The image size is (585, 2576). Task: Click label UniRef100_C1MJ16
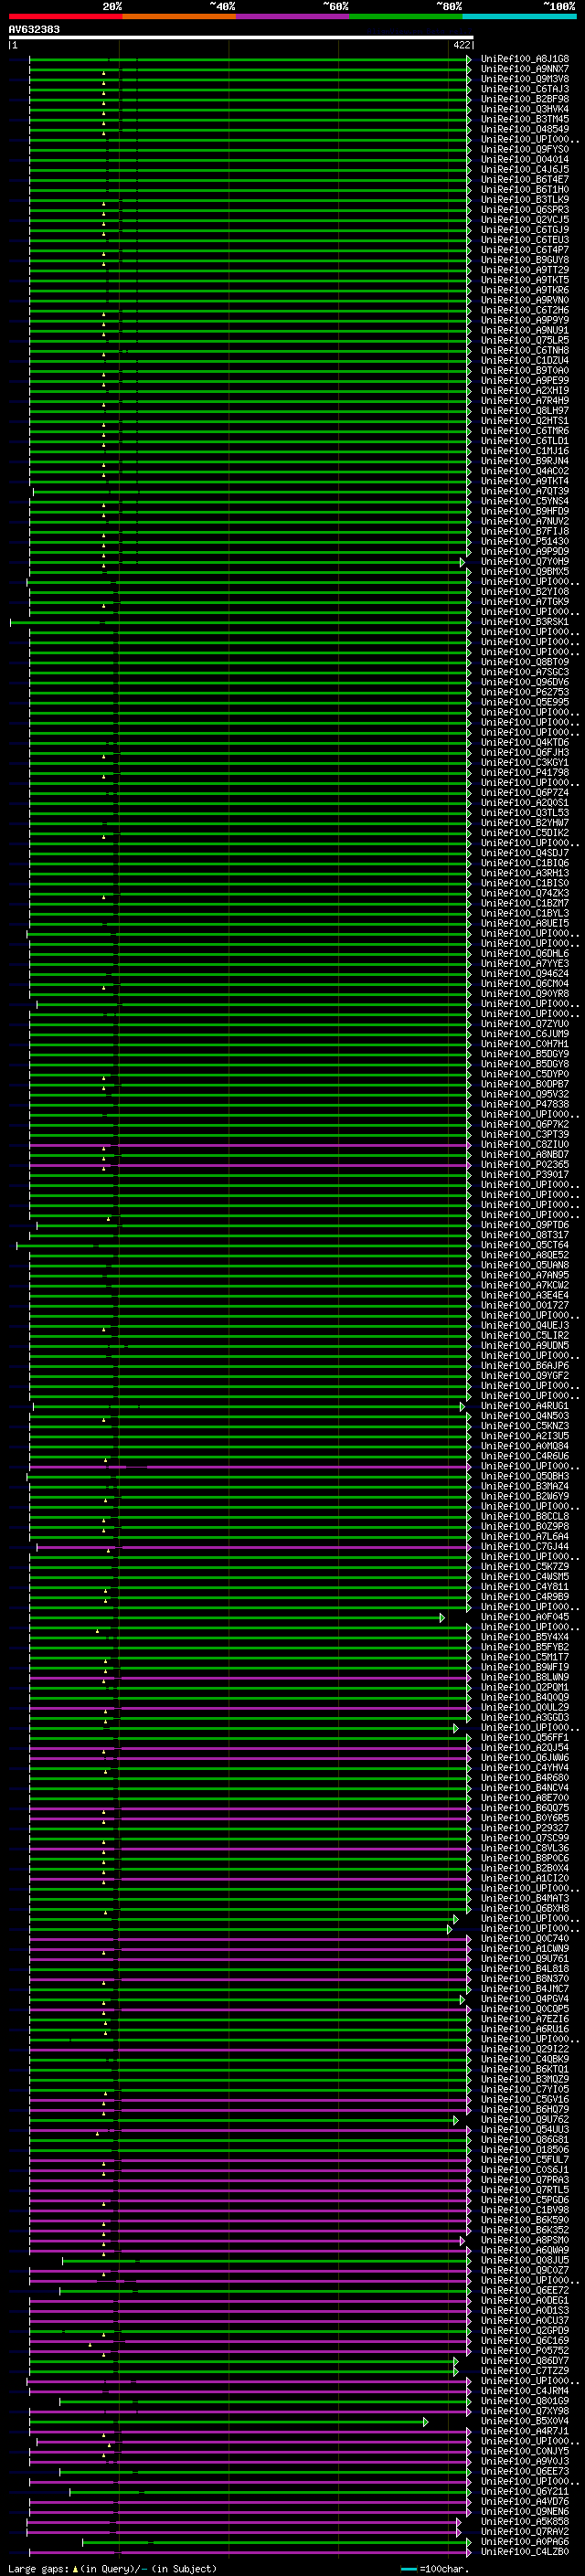(x=525, y=451)
